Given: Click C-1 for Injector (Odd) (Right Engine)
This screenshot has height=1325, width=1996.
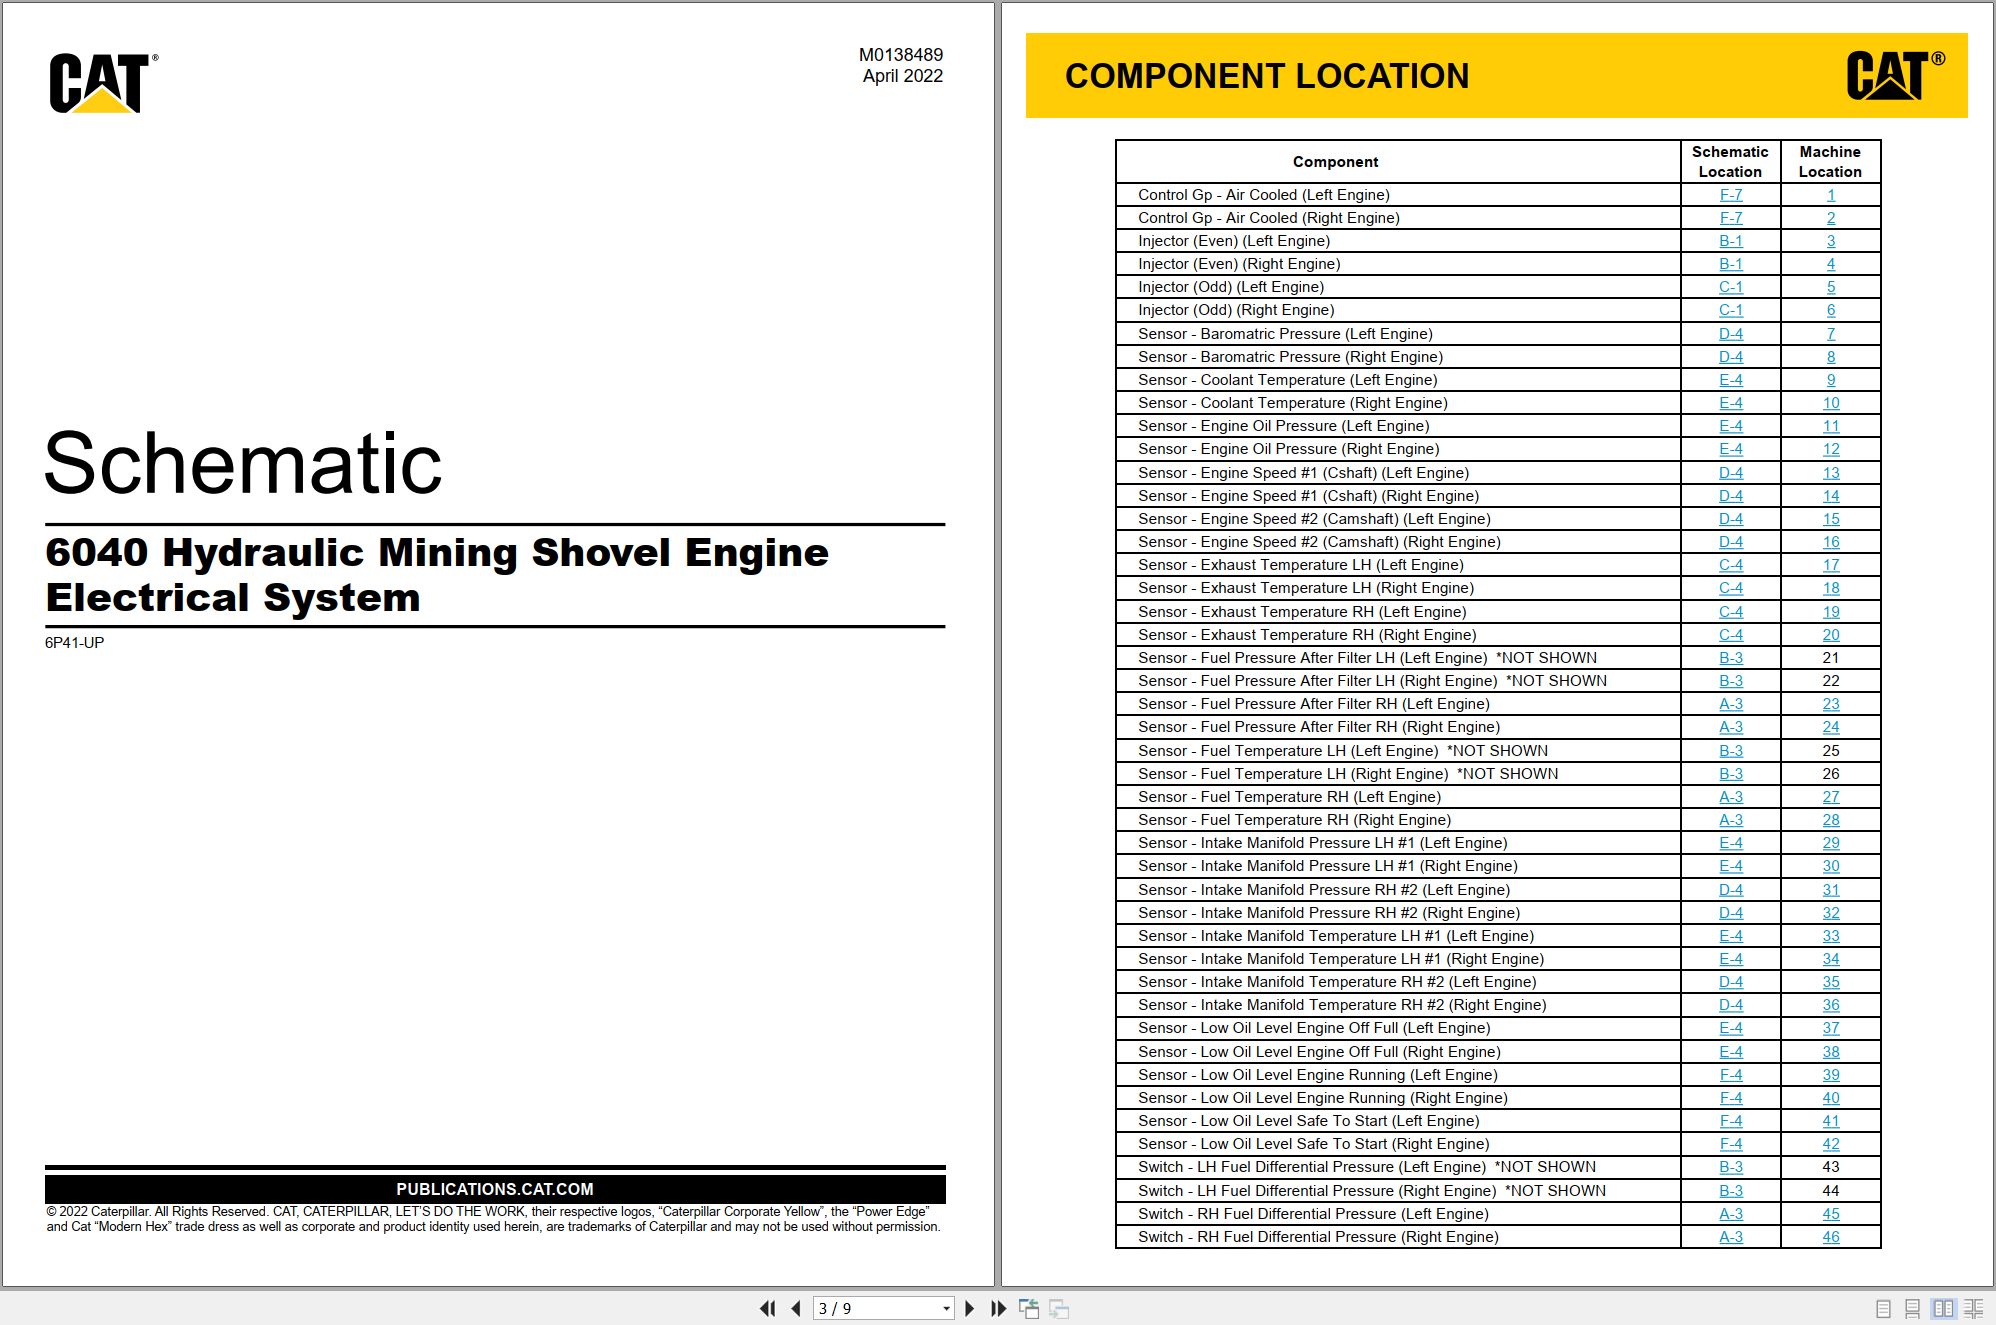Looking at the screenshot, I should coord(1731,310).
